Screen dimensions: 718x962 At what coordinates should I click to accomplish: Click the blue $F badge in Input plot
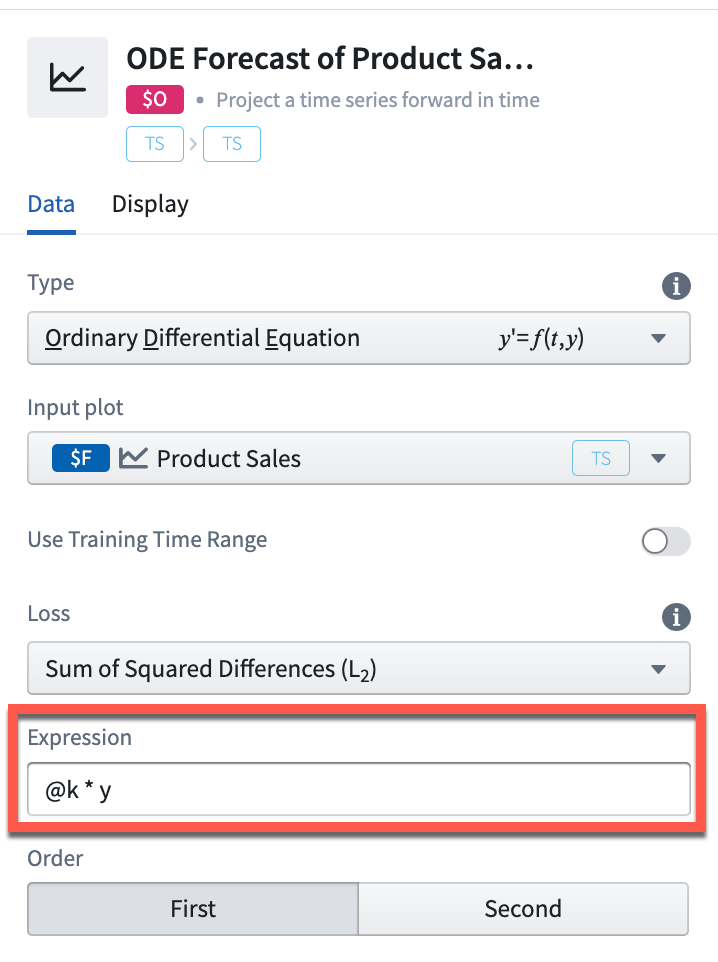point(81,458)
